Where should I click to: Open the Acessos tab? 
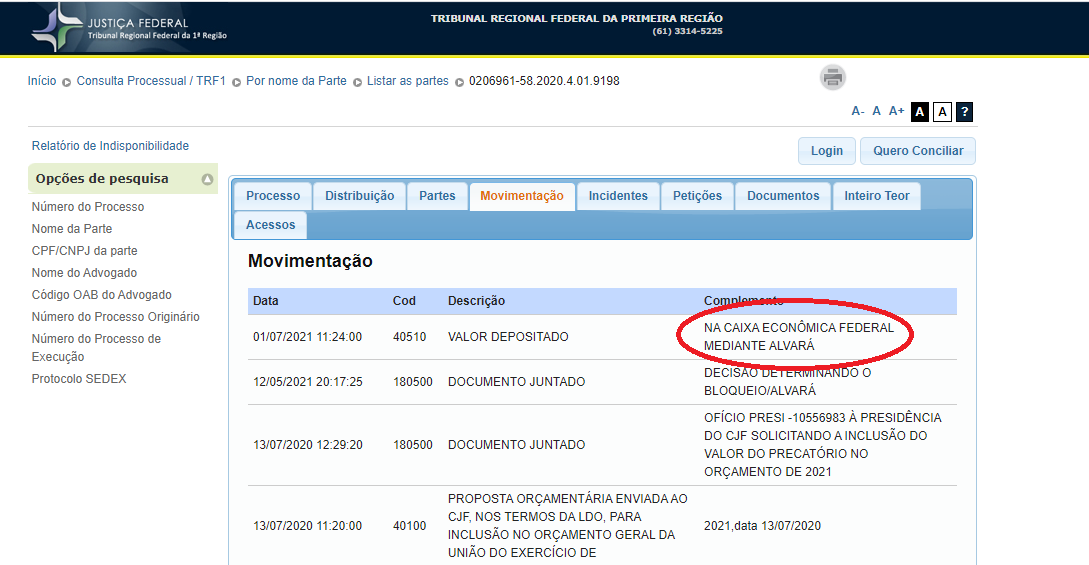pos(270,225)
